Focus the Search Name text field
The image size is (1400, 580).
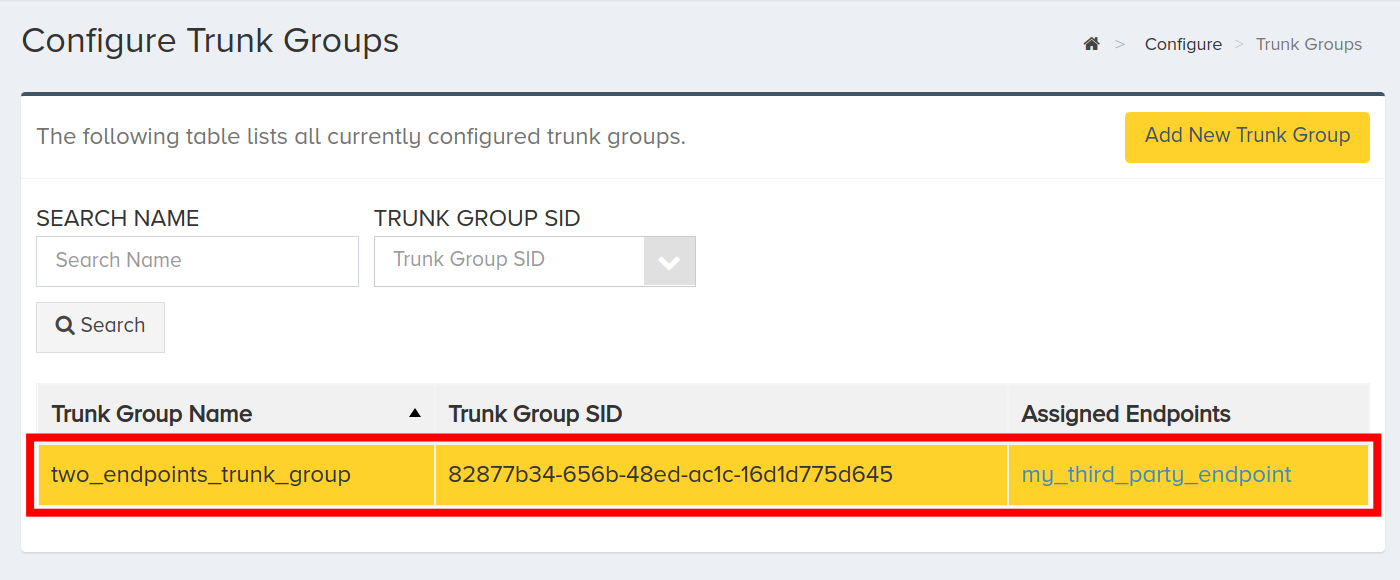tap(197, 261)
